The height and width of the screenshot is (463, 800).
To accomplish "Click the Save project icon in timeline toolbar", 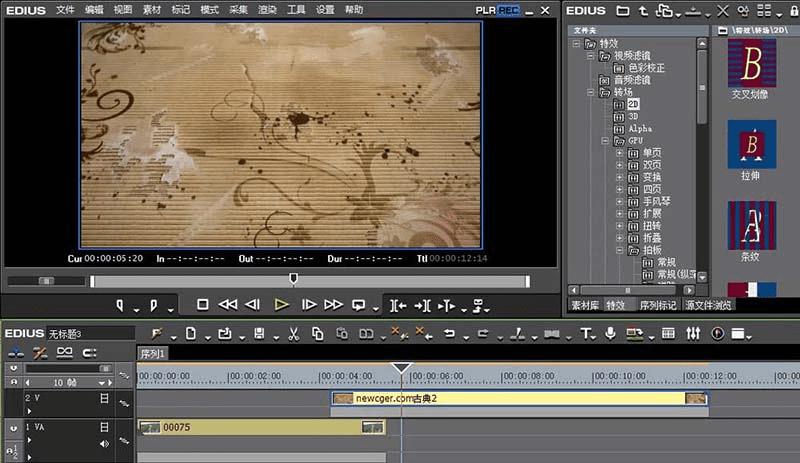I will [260, 333].
